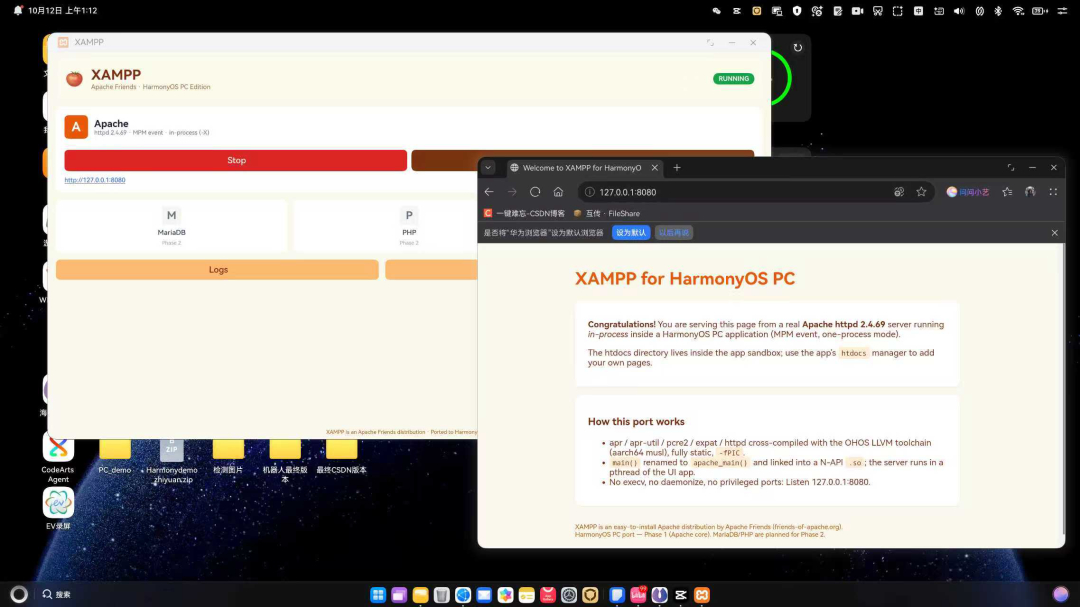Open the blue mail dock icon

click(x=484, y=595)
